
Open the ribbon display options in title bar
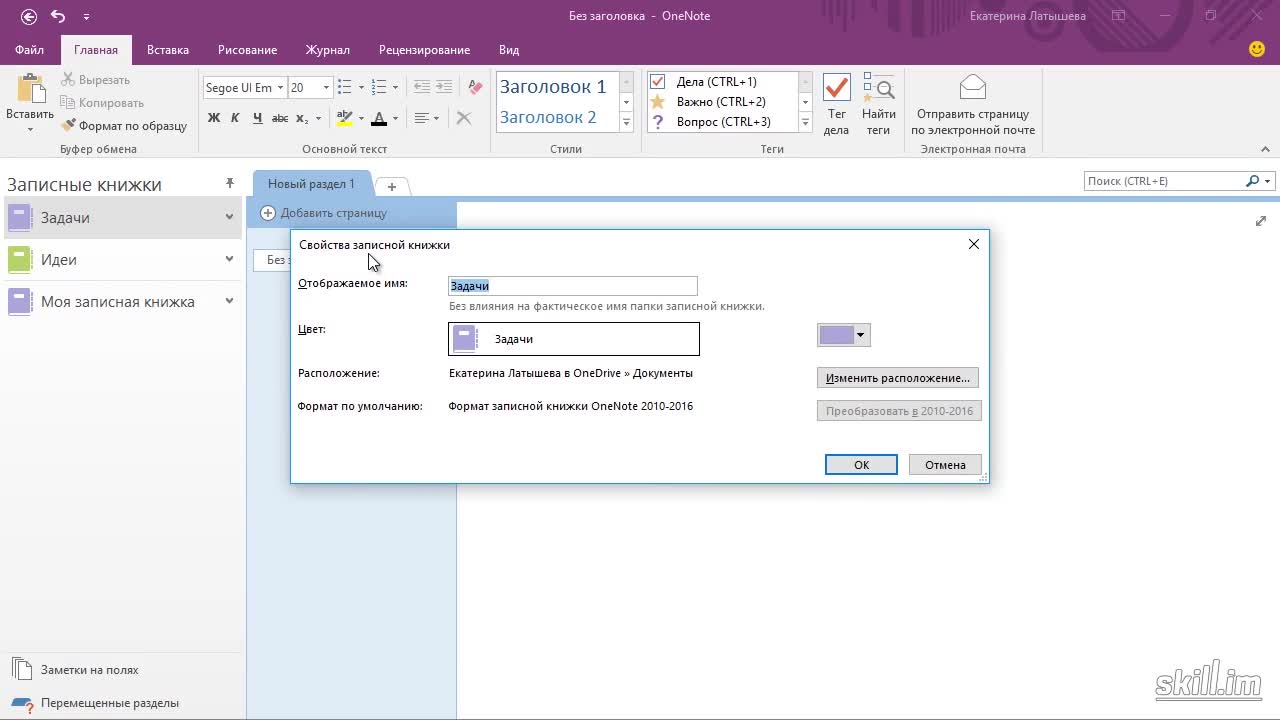1119,16
